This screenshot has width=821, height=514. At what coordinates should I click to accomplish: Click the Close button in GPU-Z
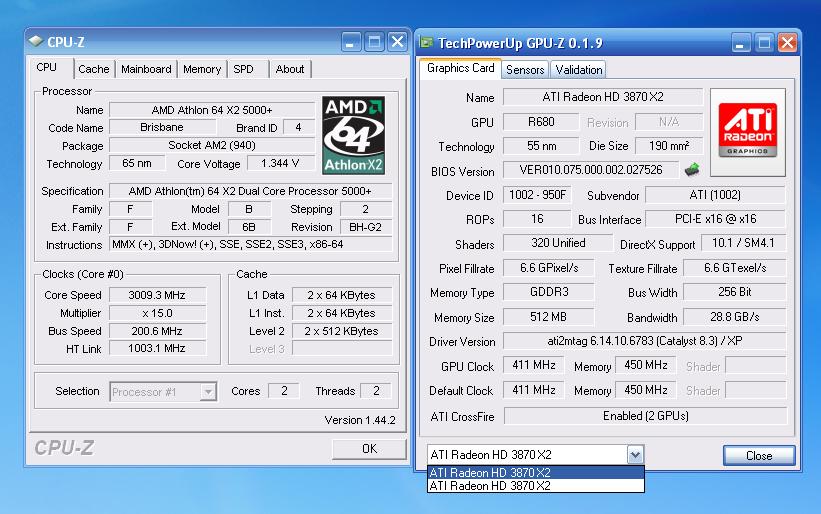pos(759,455)
